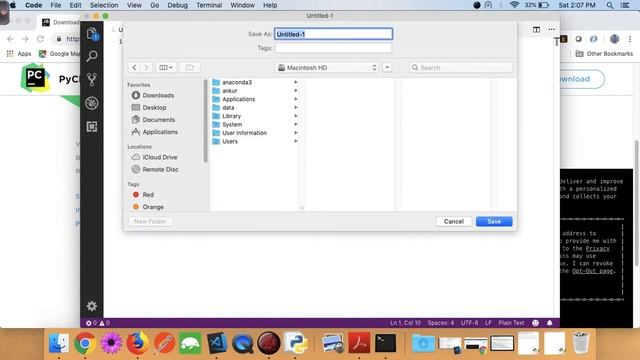Open the Extensions icon in activity bar
Screen dimensions: 640x360
click(x=92, y=127)
